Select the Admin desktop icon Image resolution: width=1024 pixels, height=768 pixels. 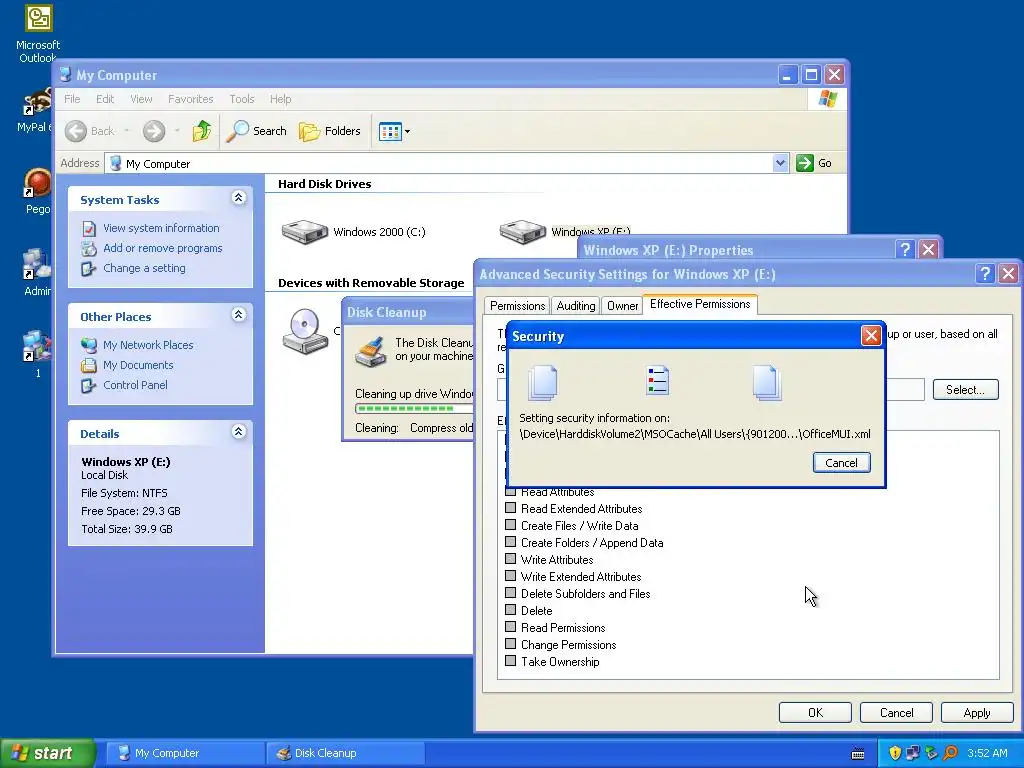pos(37,265)
